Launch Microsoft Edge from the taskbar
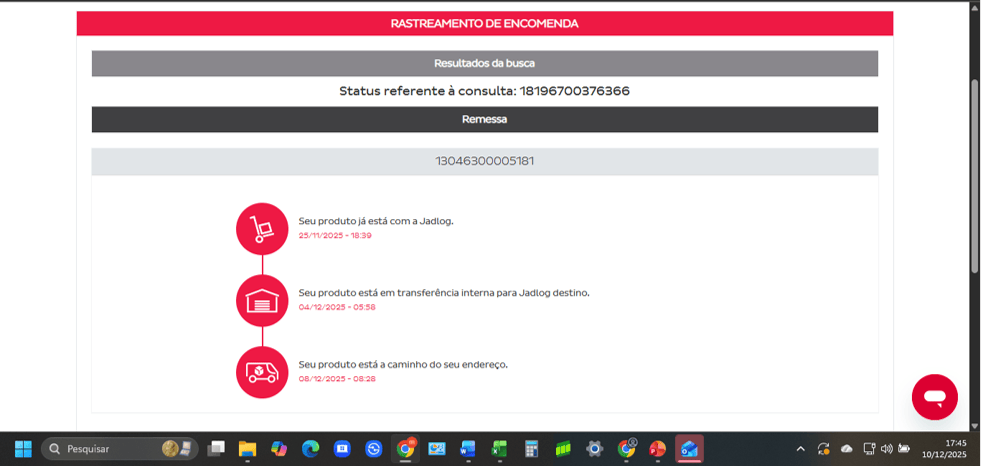The height and width of the screenshot is (466, 983). tap(311, 449)
